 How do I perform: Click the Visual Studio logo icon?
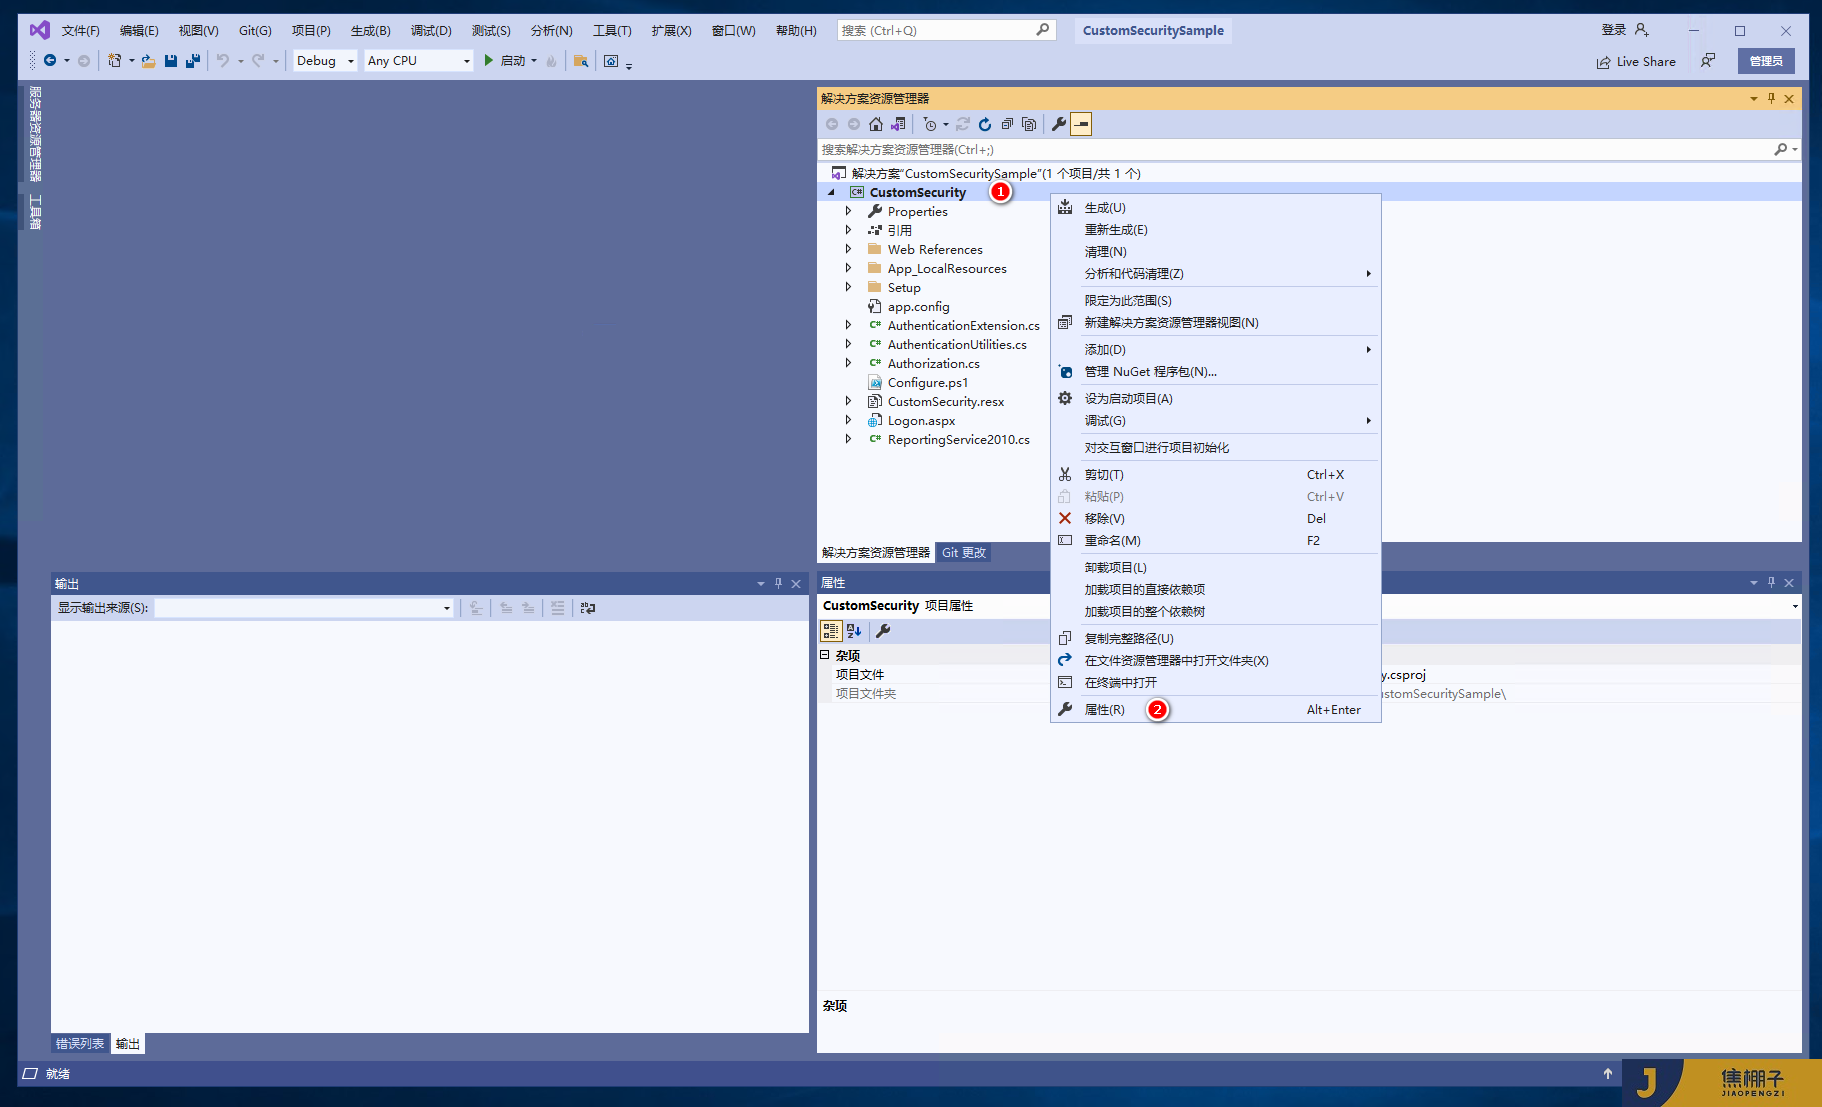click(x=40, y=30)
